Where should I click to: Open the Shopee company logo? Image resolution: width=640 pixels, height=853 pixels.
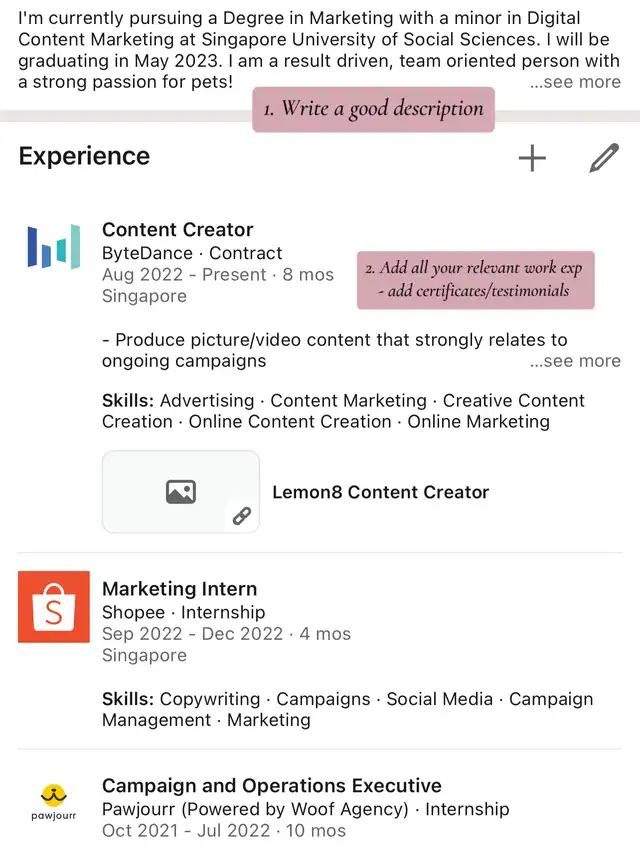[x=54, y=607]
